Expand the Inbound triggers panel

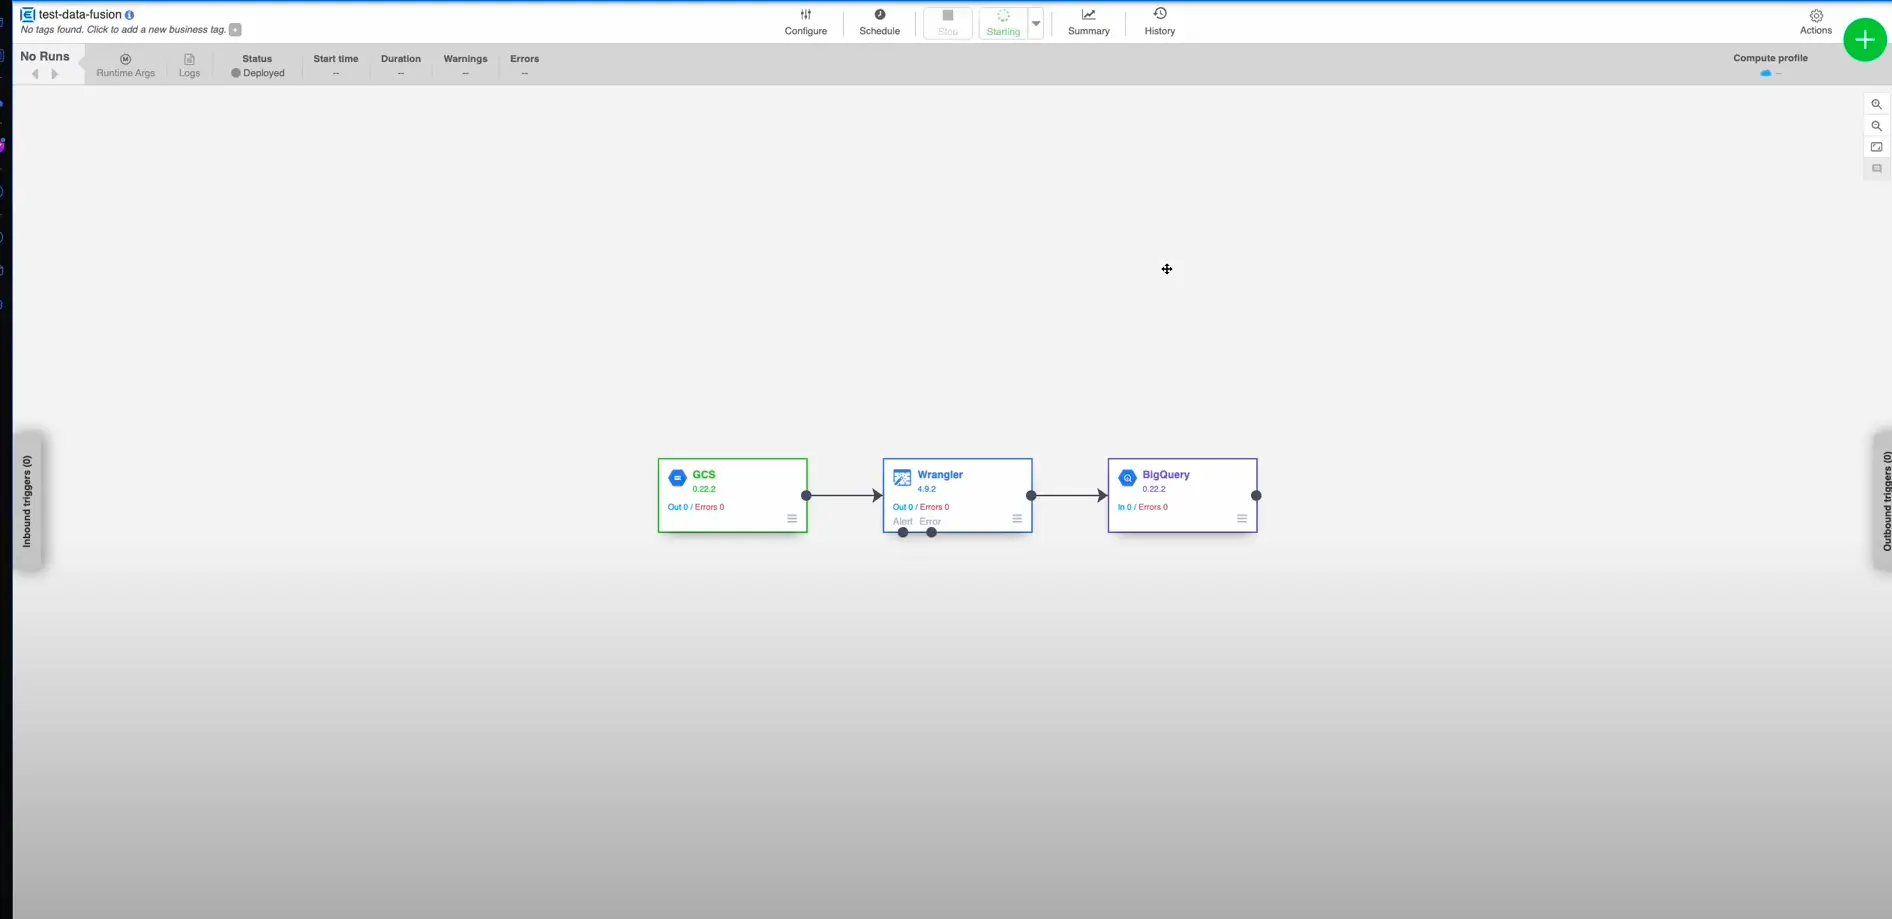(x=28, y=501)
